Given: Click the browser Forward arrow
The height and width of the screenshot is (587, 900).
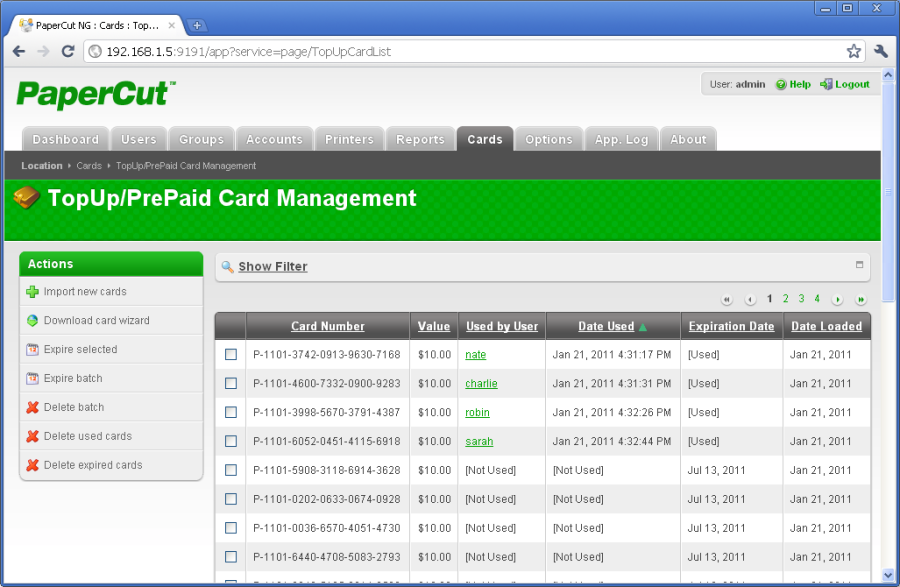Looking at the screenshot, I should click(x=44, y=52).
